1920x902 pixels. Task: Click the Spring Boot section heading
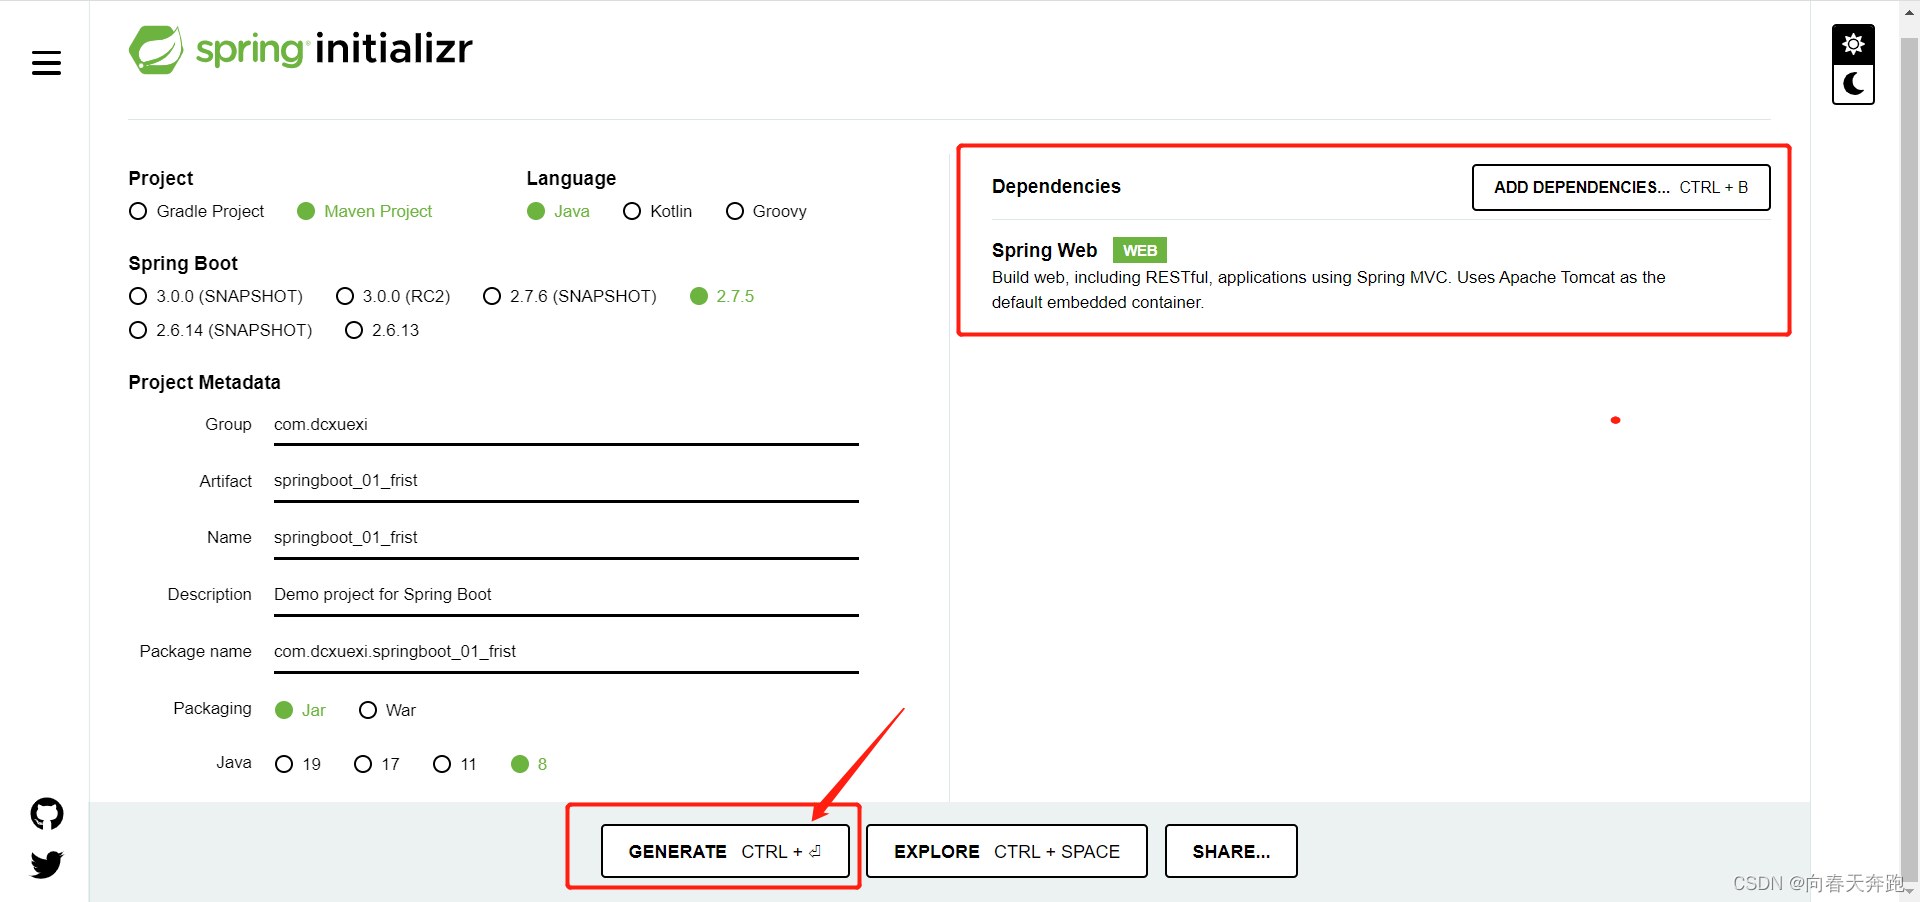point(183,263)
